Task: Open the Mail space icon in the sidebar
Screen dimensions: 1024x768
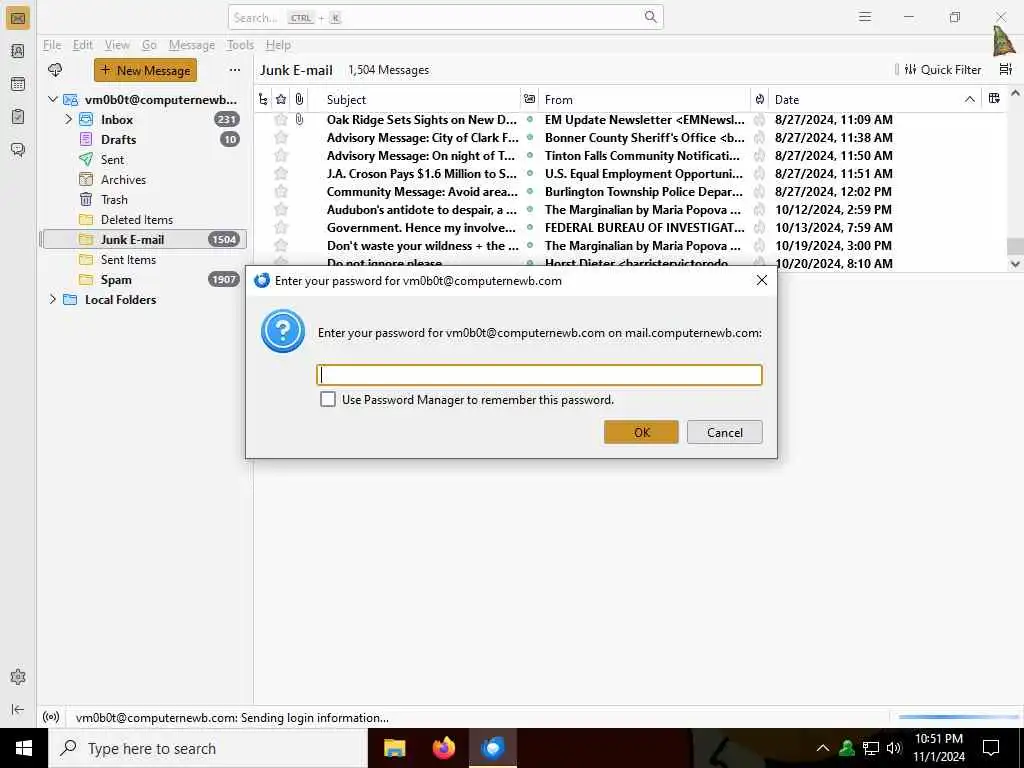Action: (18, 18)
